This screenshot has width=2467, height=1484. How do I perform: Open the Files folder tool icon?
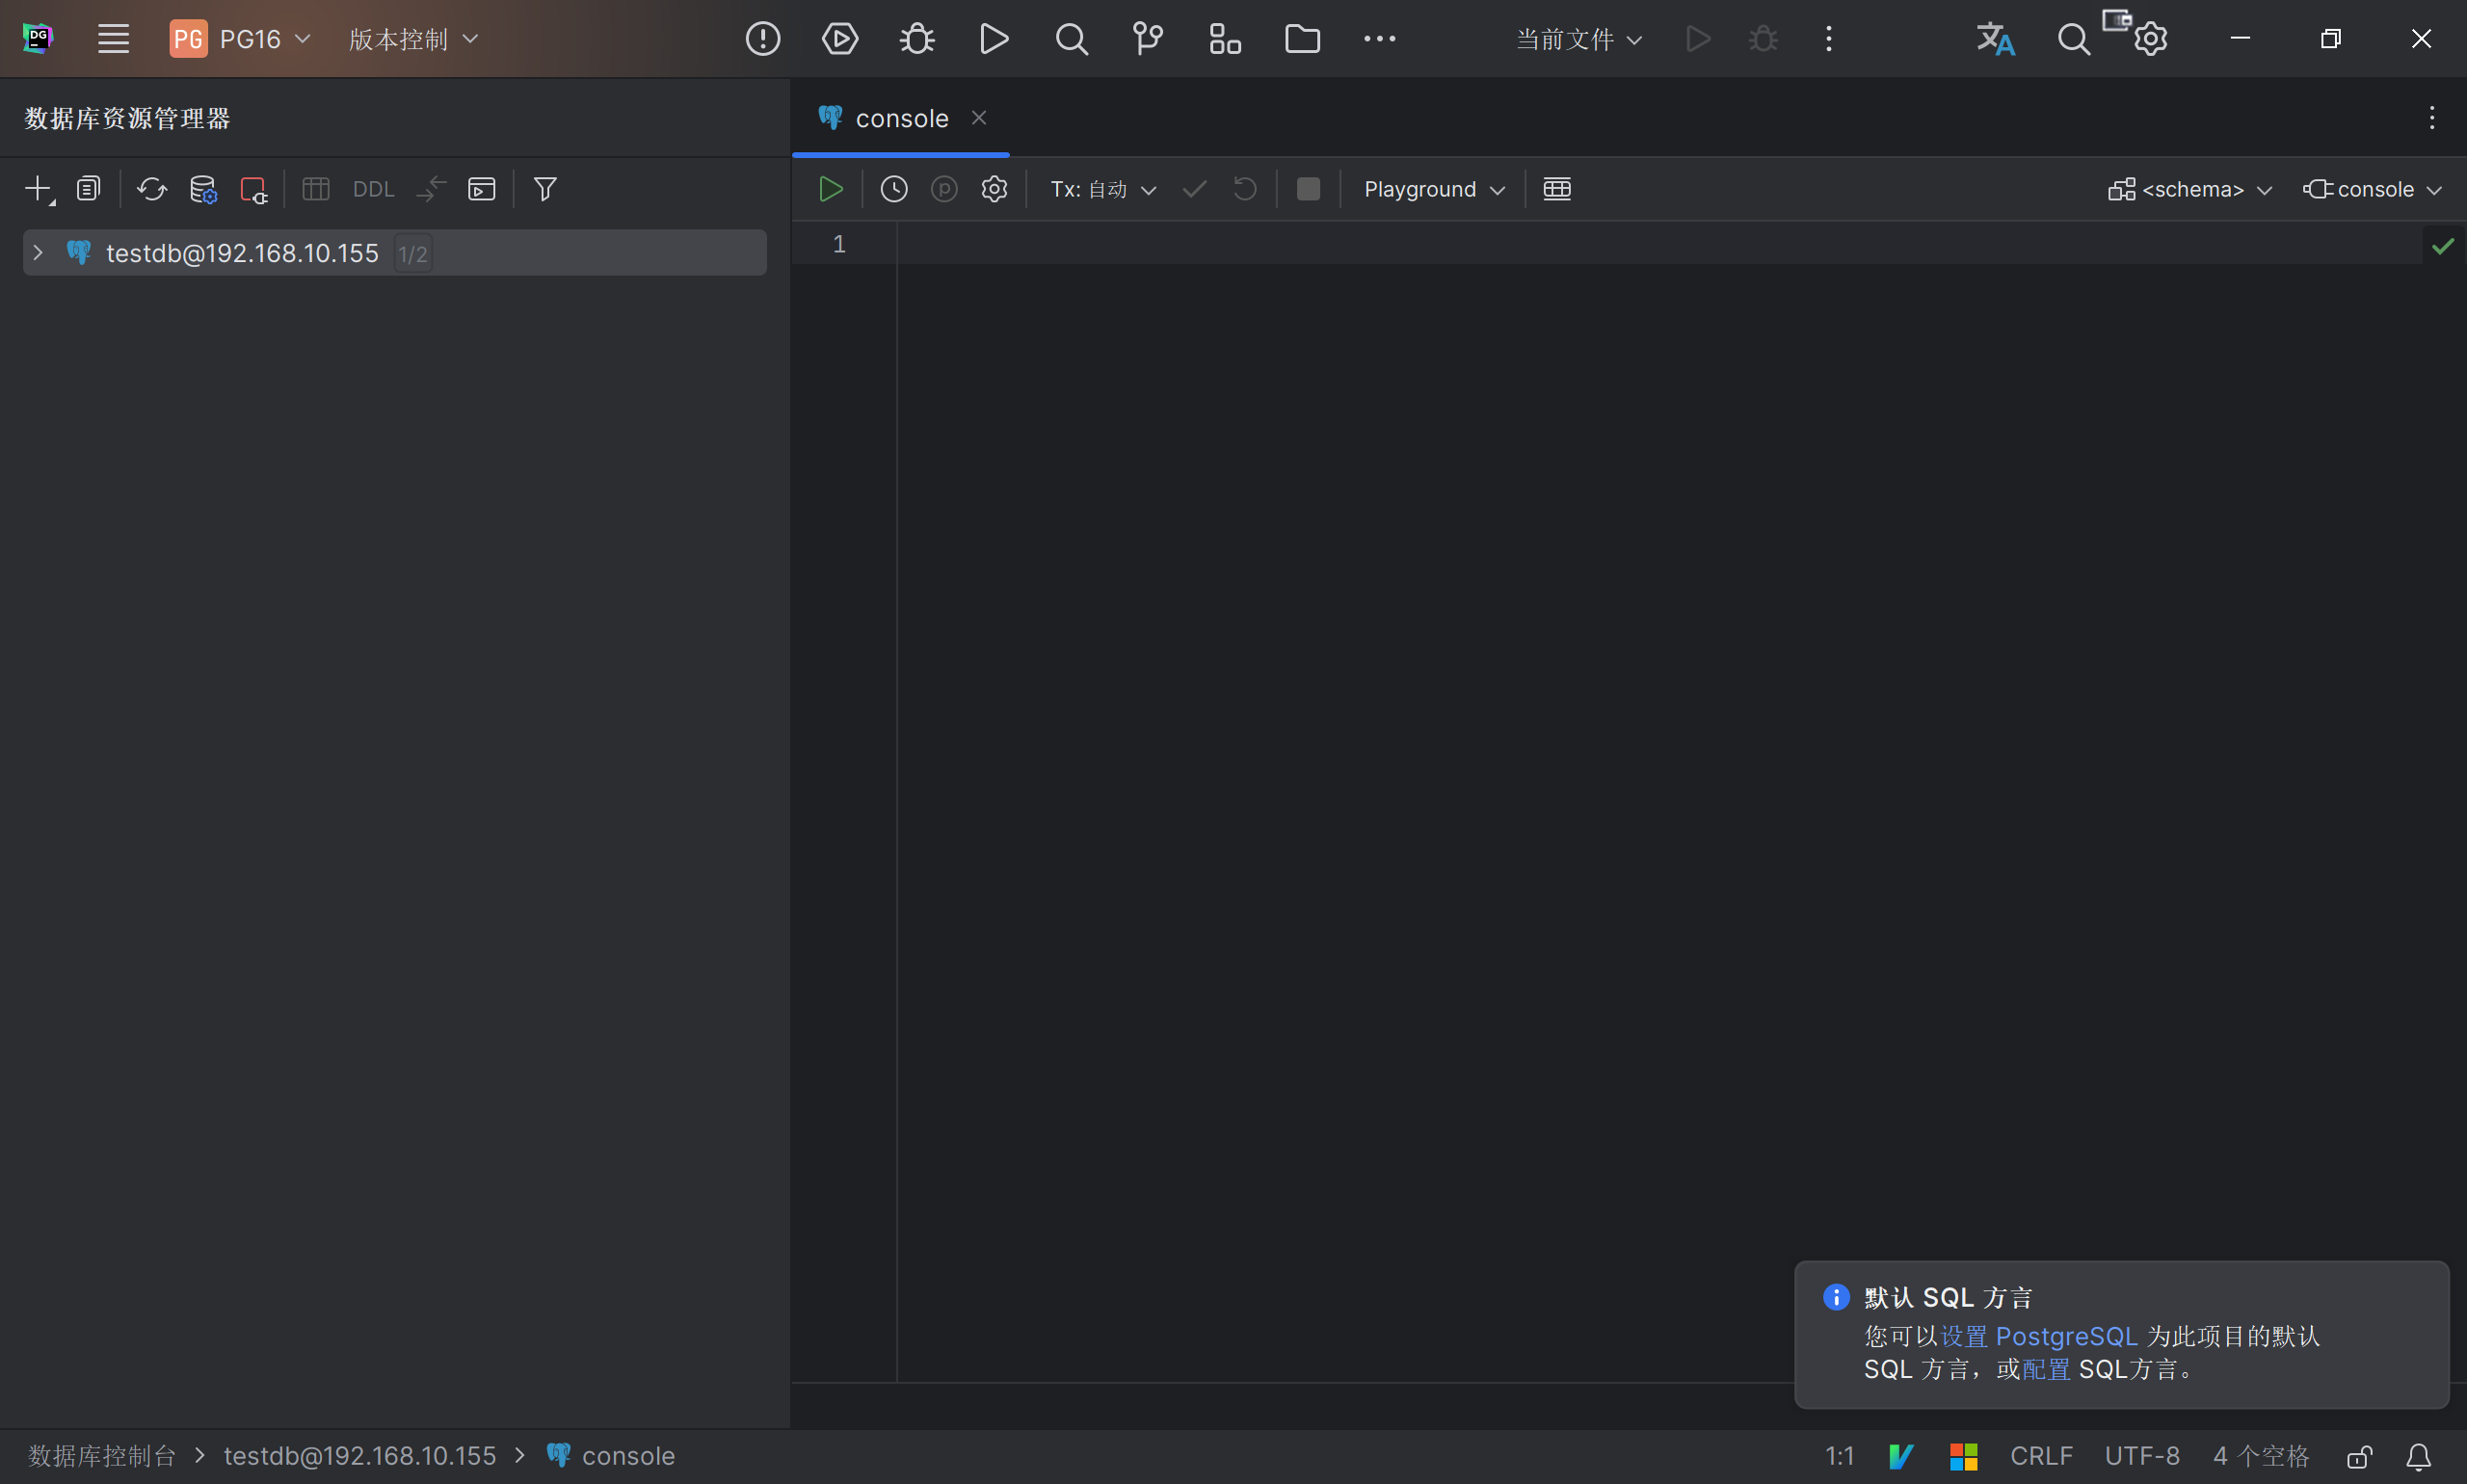1302,39
